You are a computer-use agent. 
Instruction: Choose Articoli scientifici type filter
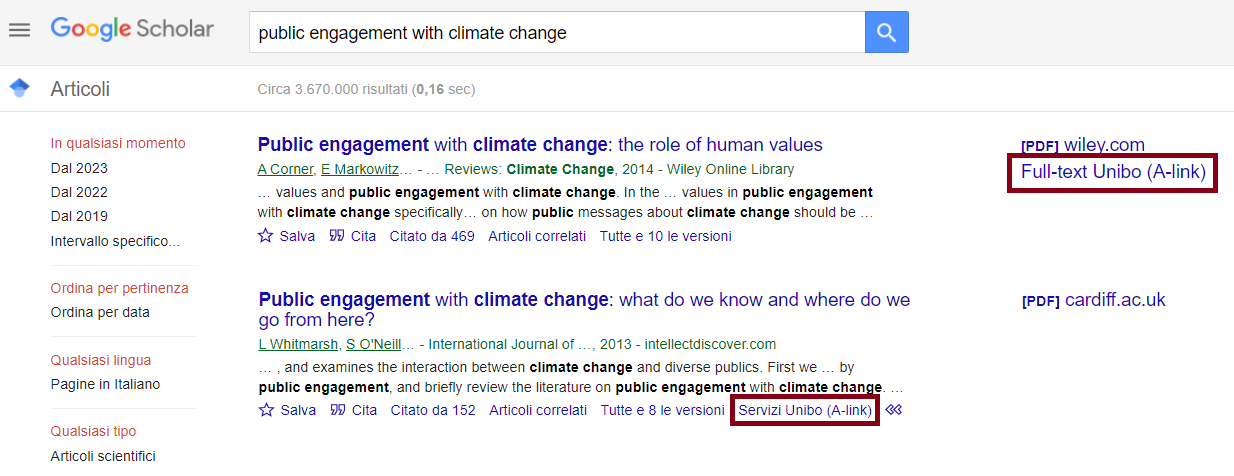coord(103,456)
